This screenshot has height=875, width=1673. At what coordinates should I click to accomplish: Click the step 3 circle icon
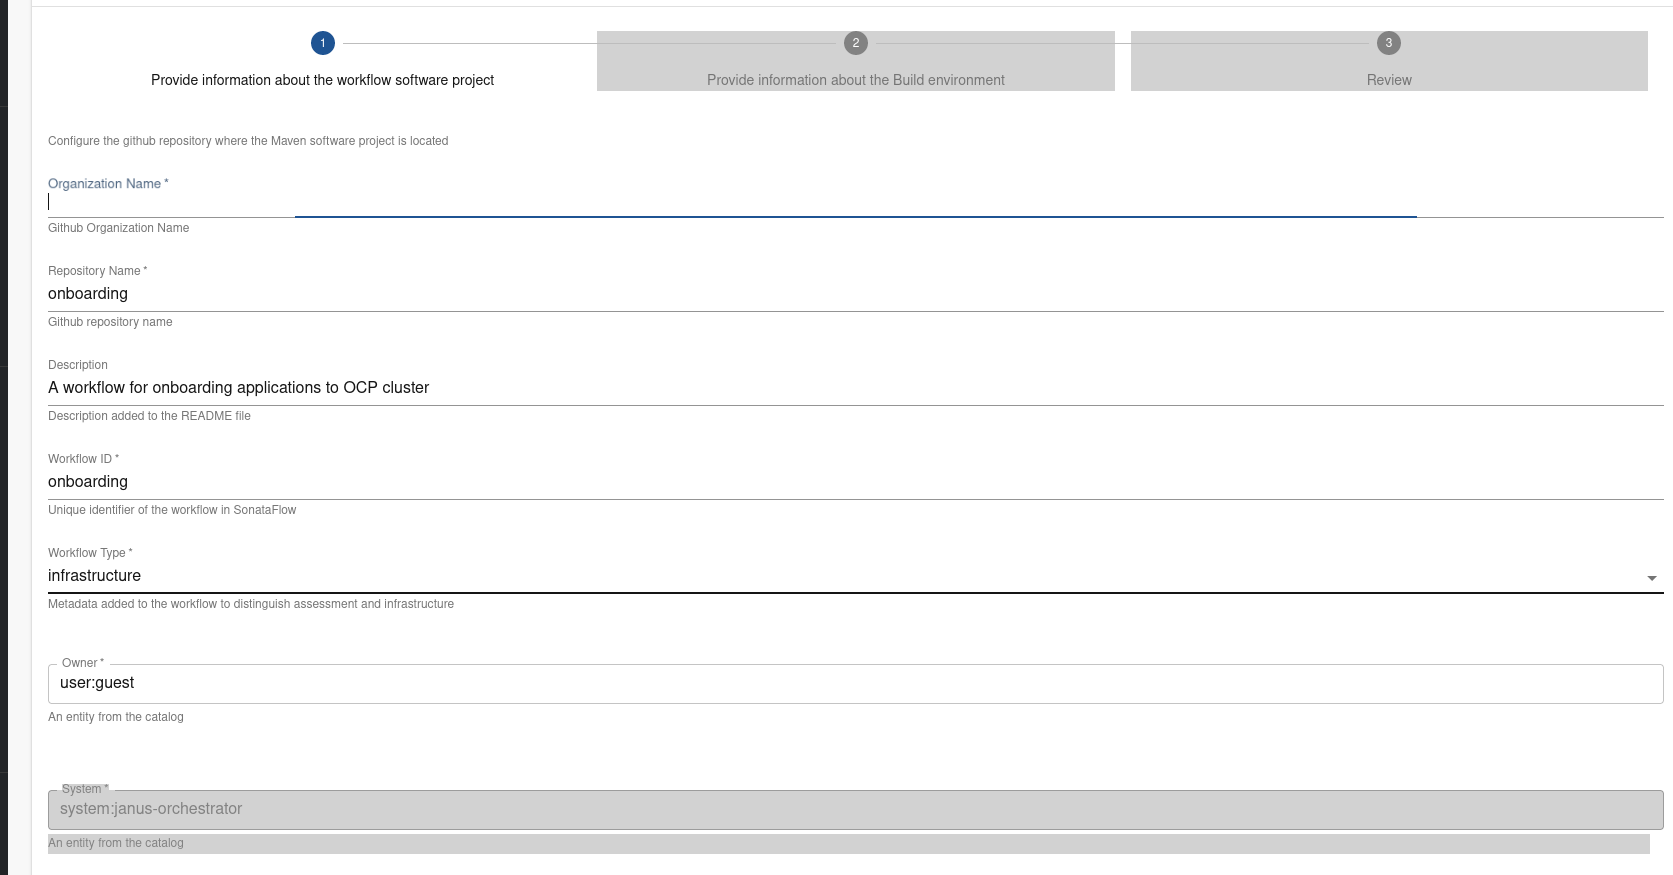(x=1388, y=43)
